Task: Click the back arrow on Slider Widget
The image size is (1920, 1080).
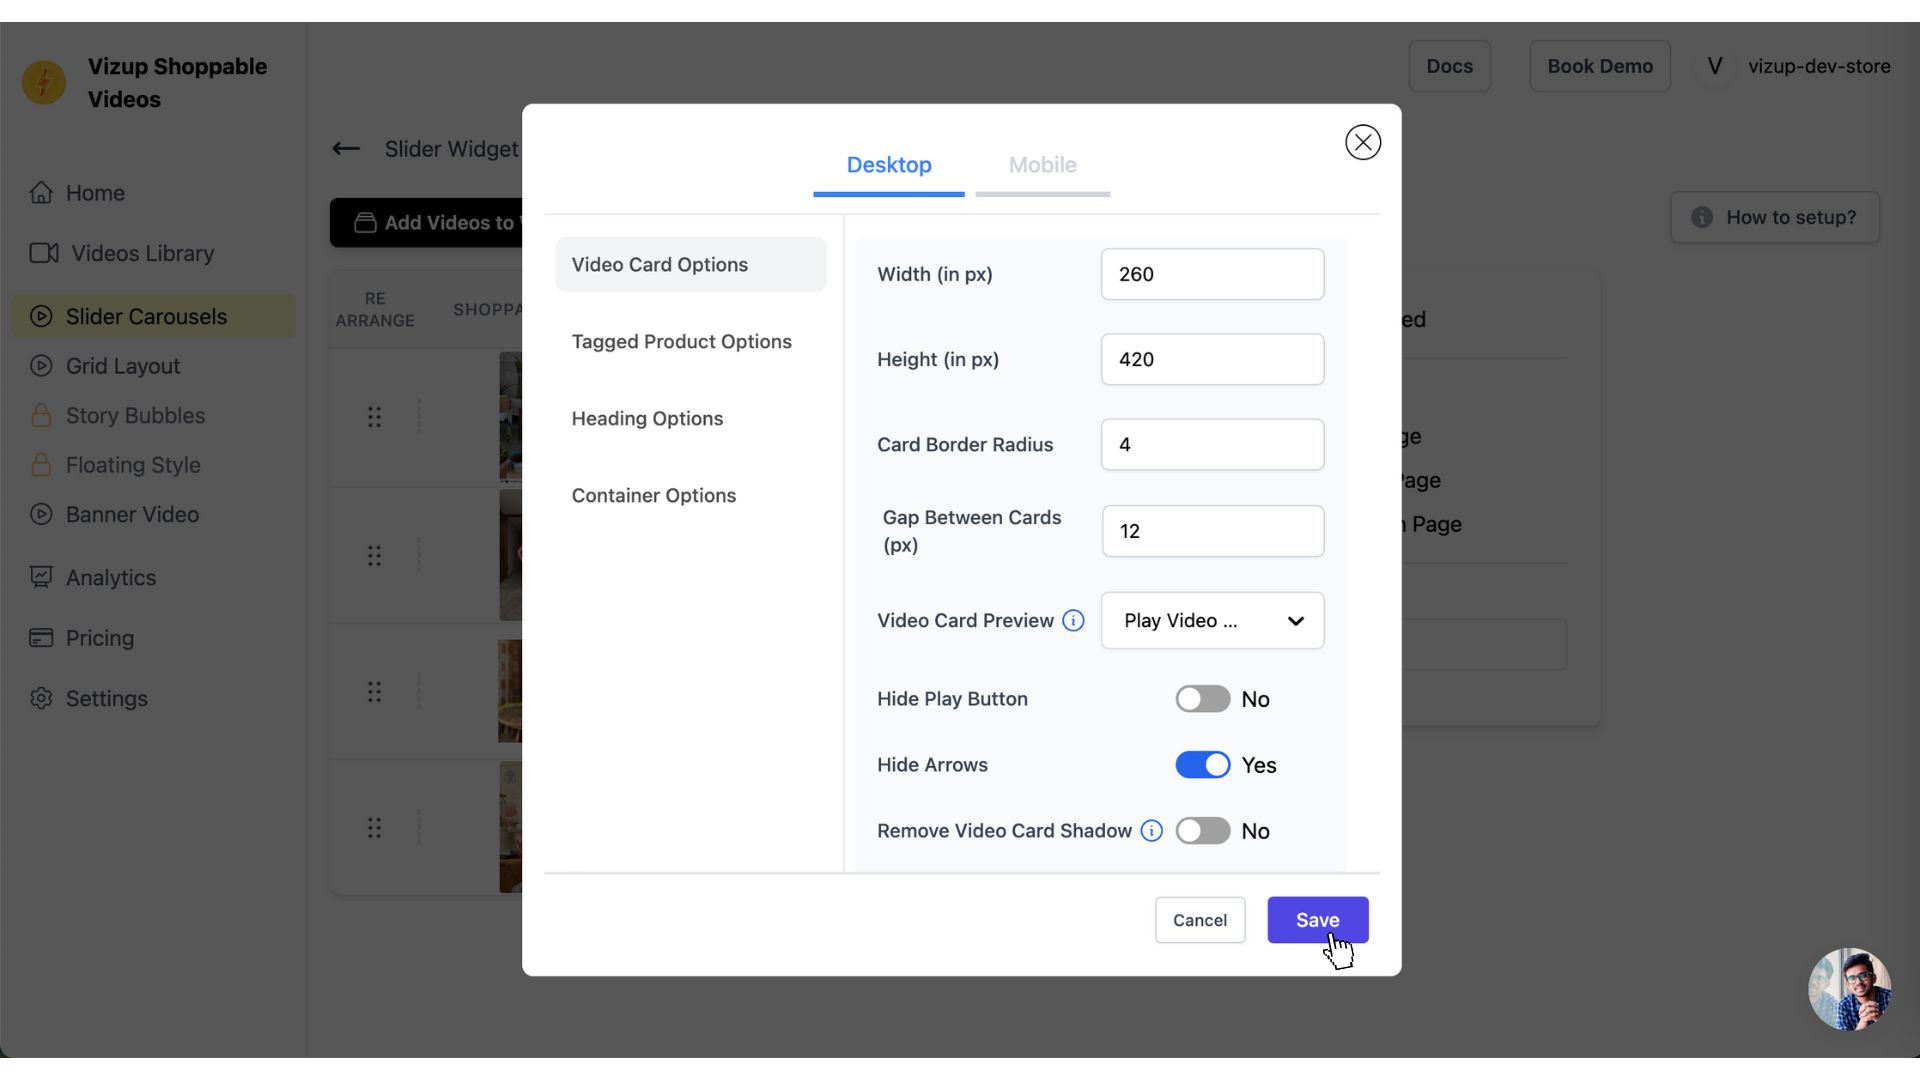Action: click(345, 148)
